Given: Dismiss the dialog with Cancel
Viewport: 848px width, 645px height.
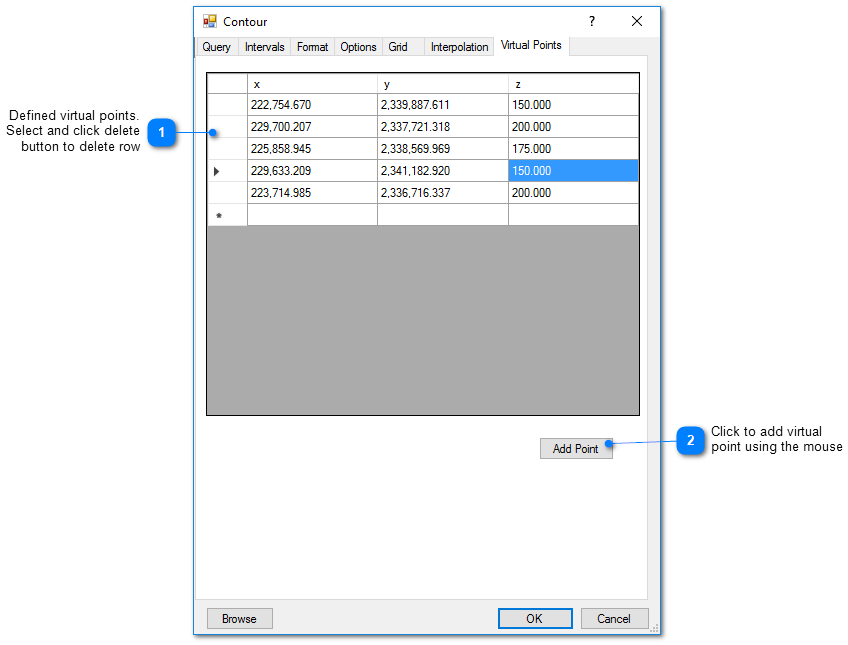Looking at the screenshot, I should 614,618.
